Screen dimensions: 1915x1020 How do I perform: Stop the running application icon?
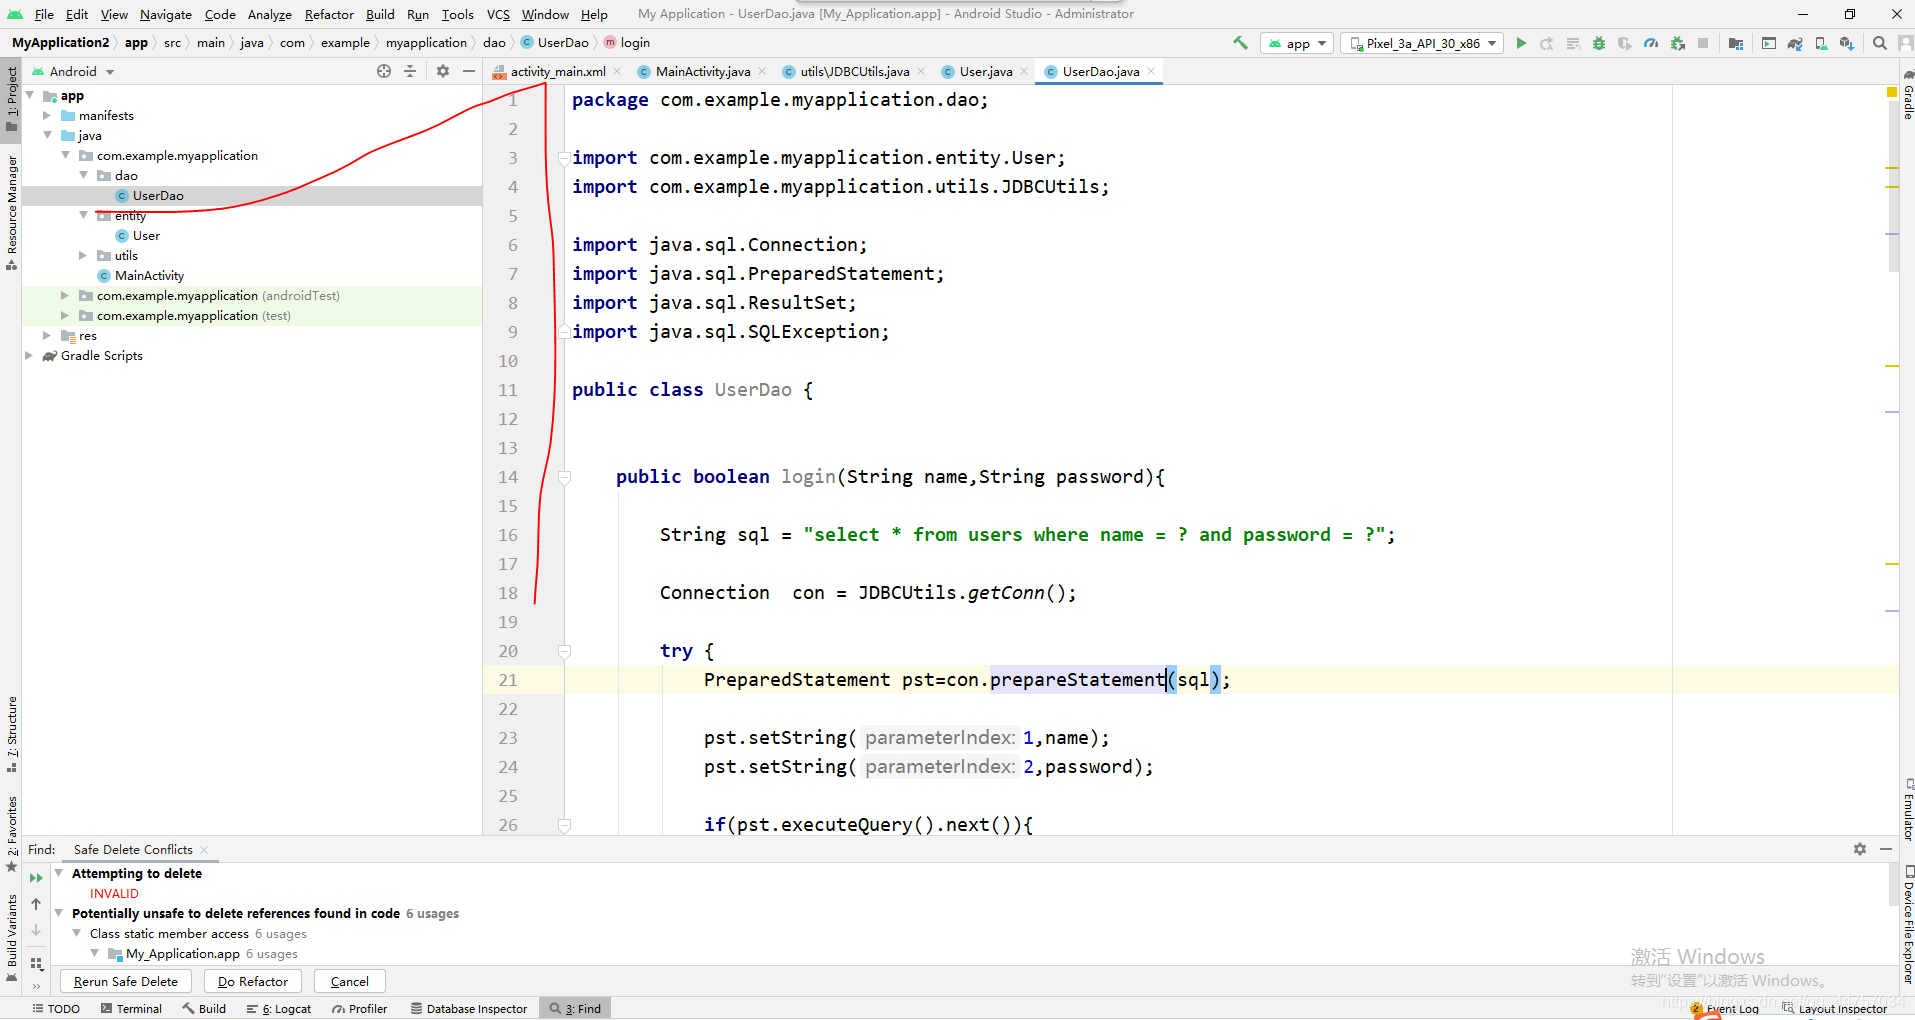(1703, 43)
